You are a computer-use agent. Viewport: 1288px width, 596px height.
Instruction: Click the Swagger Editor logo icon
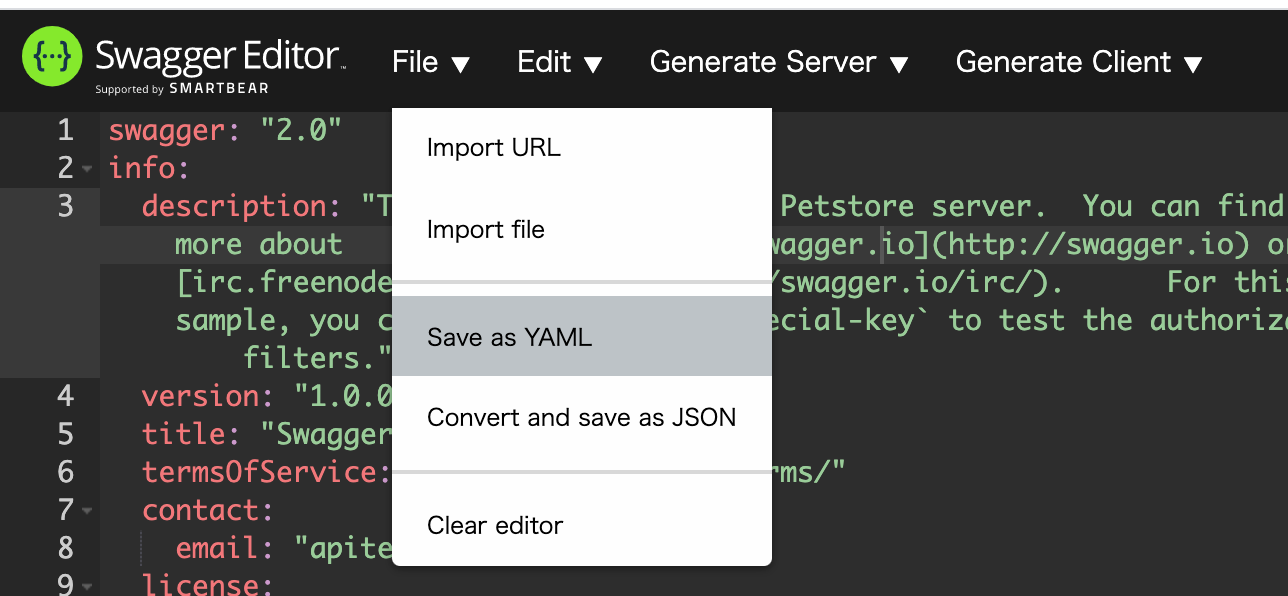(x=51, y=58)
